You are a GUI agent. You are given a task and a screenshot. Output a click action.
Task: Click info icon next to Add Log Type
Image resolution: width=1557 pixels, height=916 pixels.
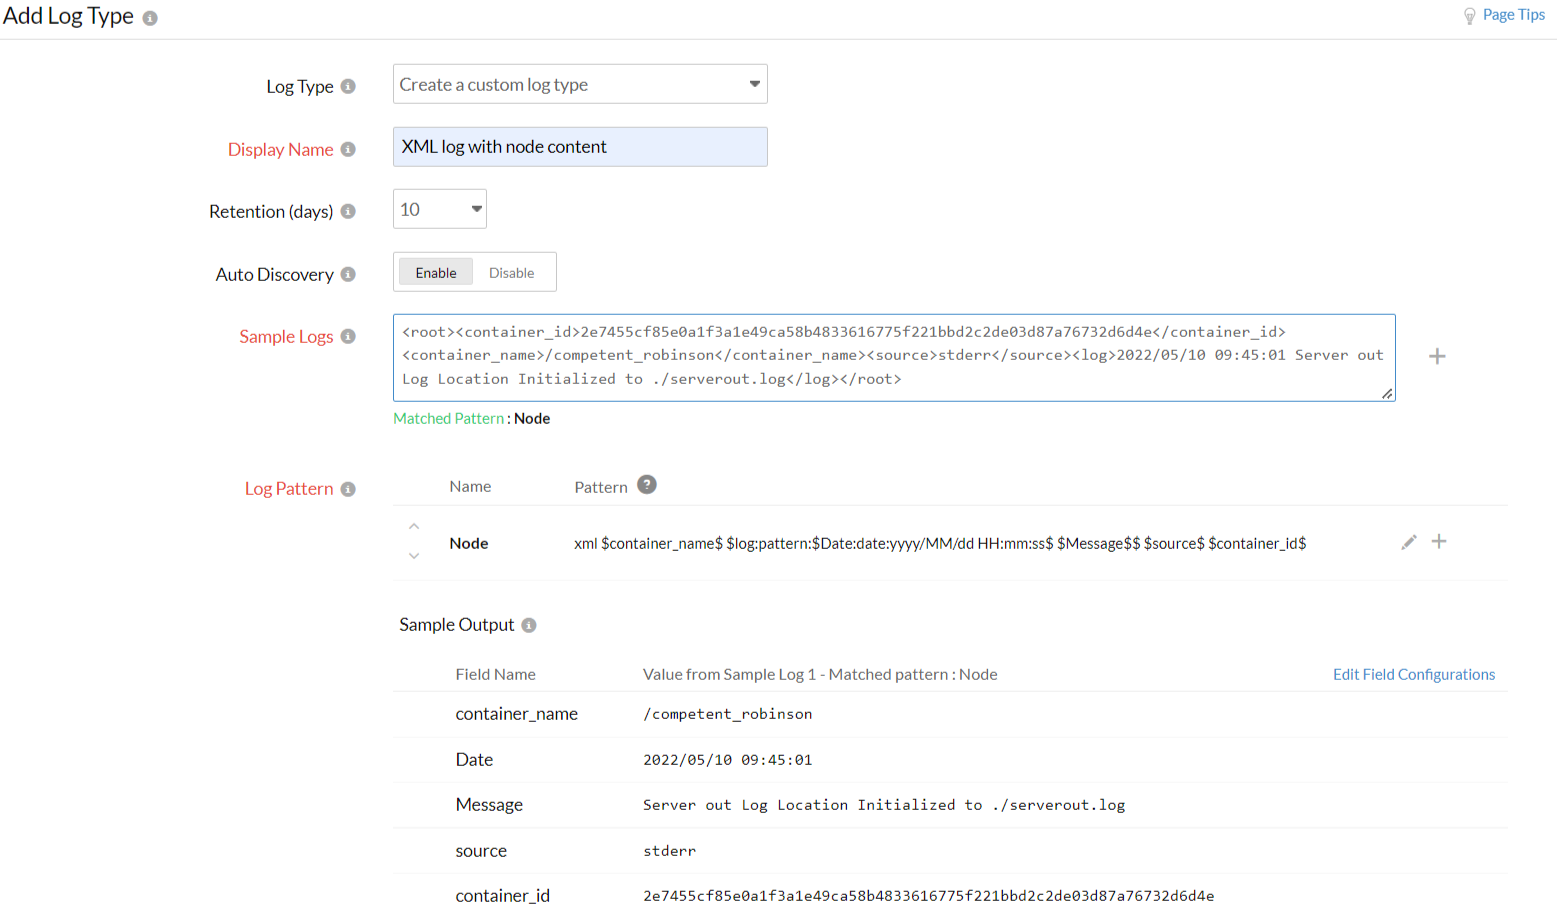click(150, 18)
